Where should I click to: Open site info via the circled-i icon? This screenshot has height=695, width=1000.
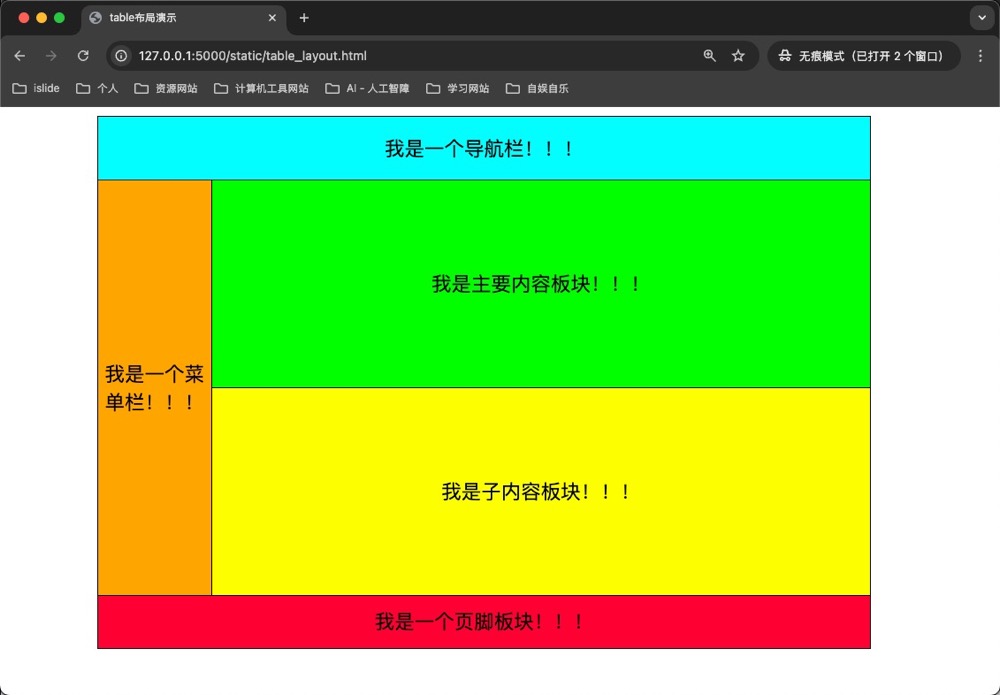point(120,56)
